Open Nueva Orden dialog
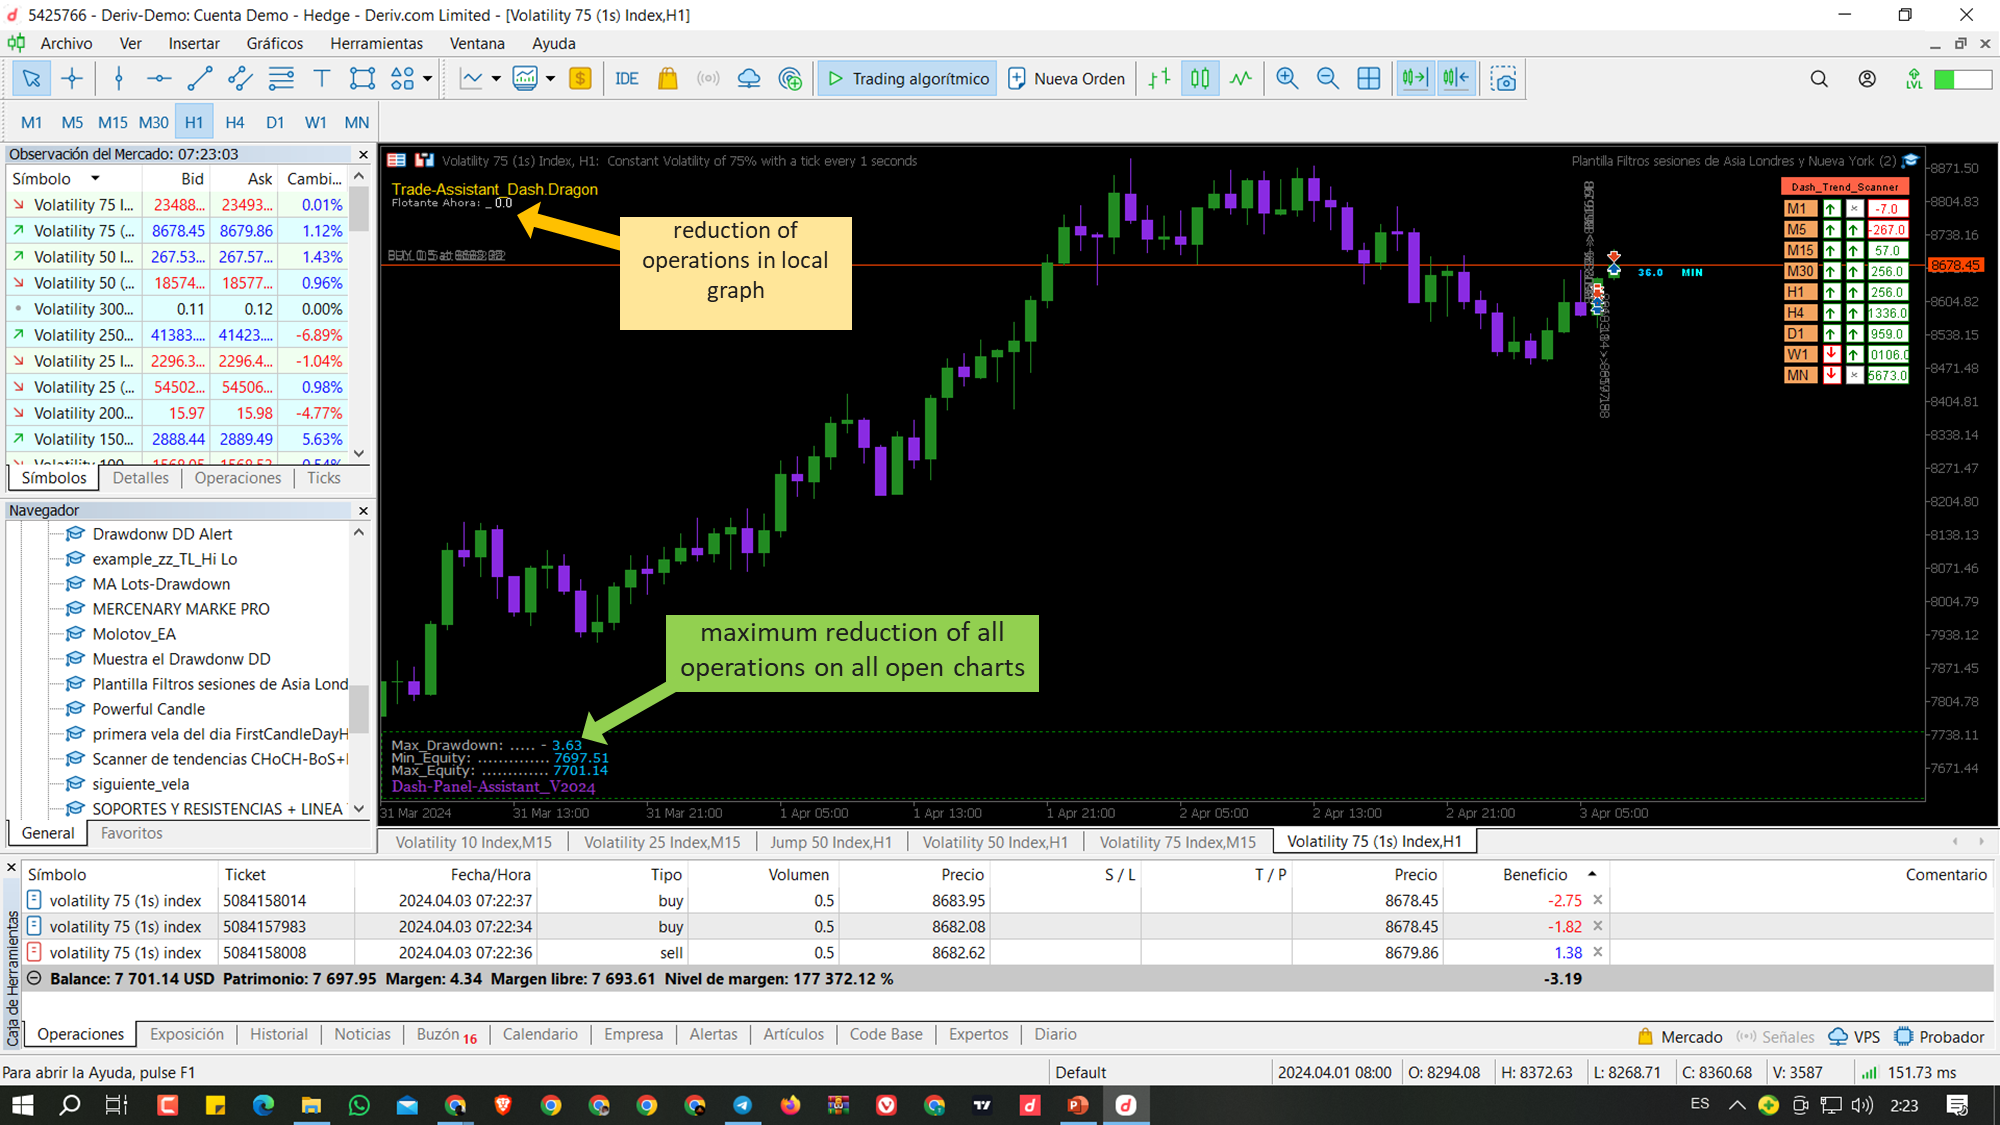Screen dimensions: 2000x1125 pos(1067,79)
